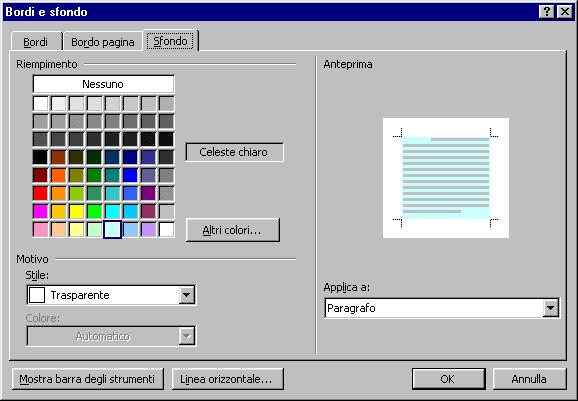
Task: Select the Nessuno no-fill option
Action: click(x=103, y=84)
